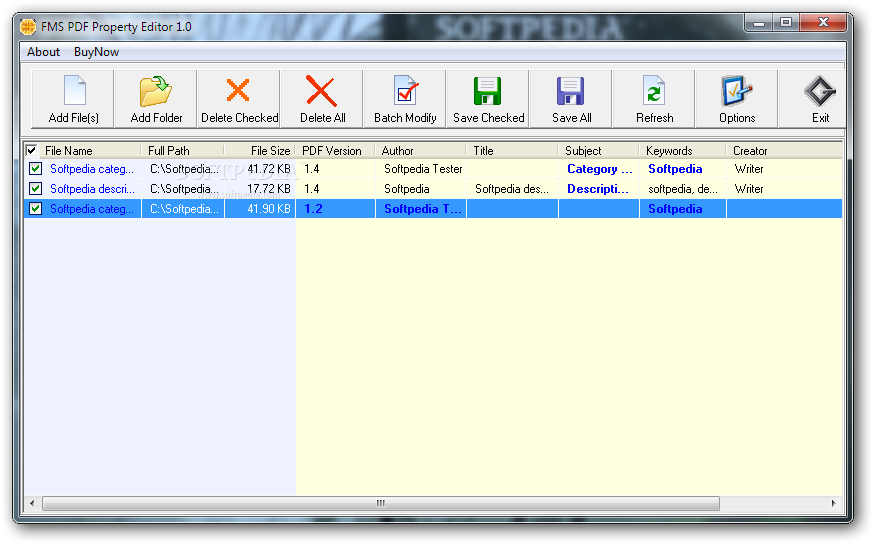The image size is (874, 544).
Task: Select the 17.72 KB file size cell
Action: [269, 188]
